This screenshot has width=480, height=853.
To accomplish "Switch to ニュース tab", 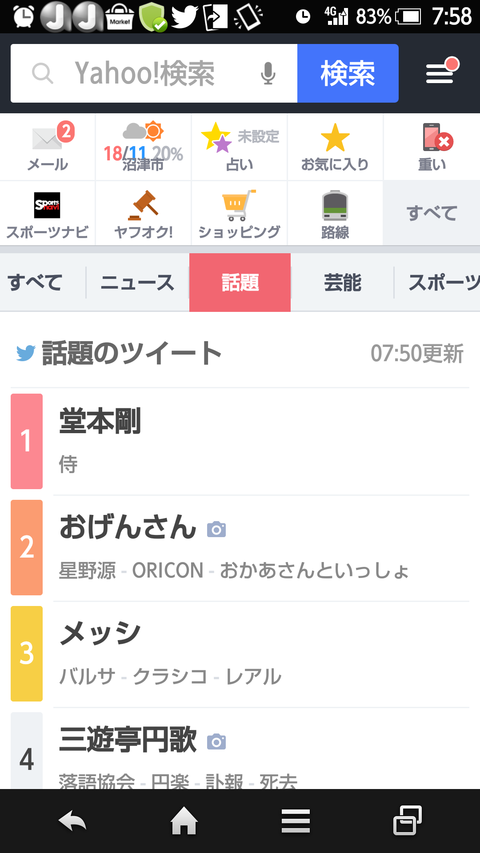I will pyautogui.click(x=137, y=282).
